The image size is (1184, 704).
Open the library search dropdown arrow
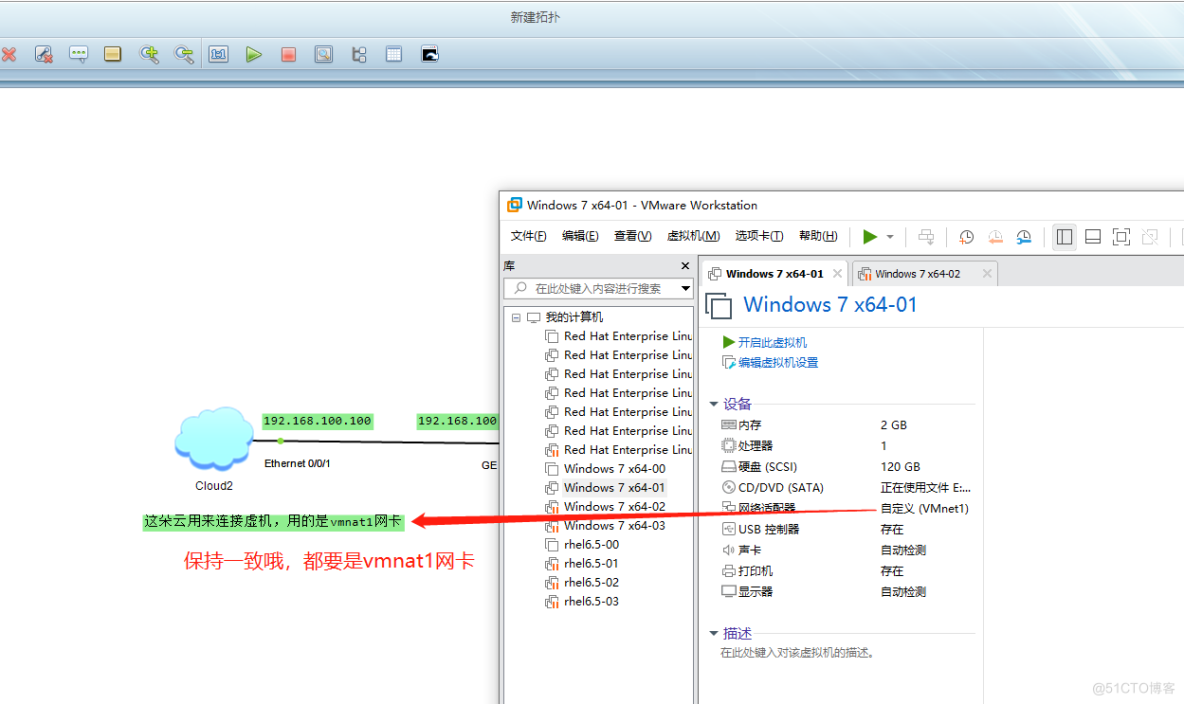coord(686,289)
